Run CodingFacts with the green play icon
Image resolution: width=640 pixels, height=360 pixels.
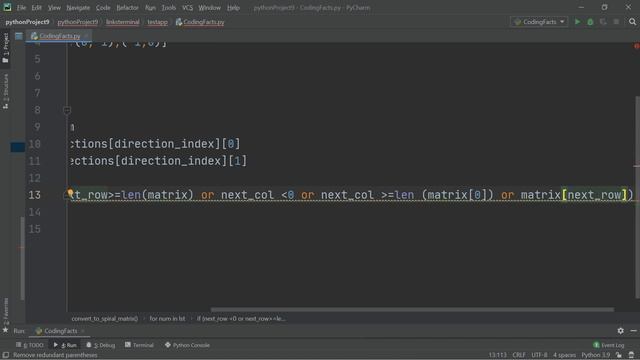tap(578, 22)
